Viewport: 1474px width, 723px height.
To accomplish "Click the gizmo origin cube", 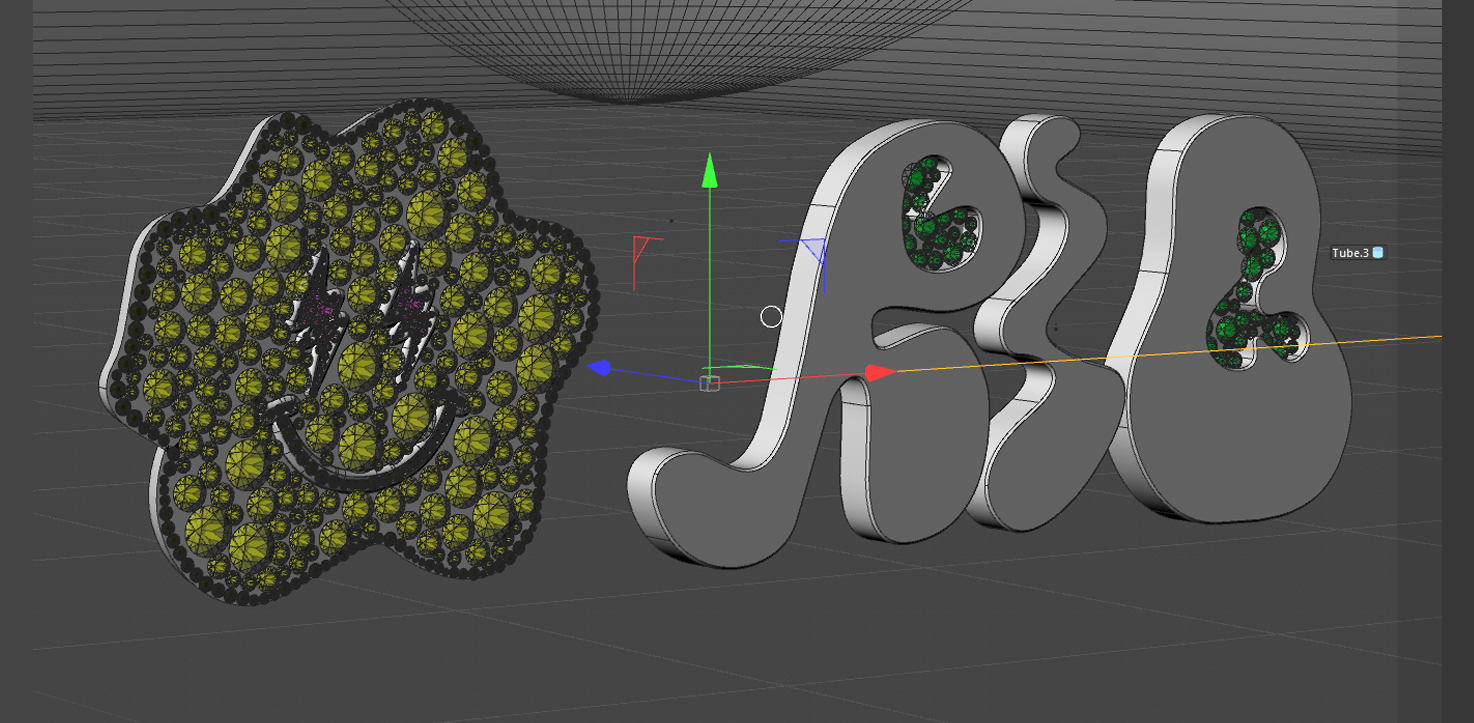I will [x=709, y=383].
